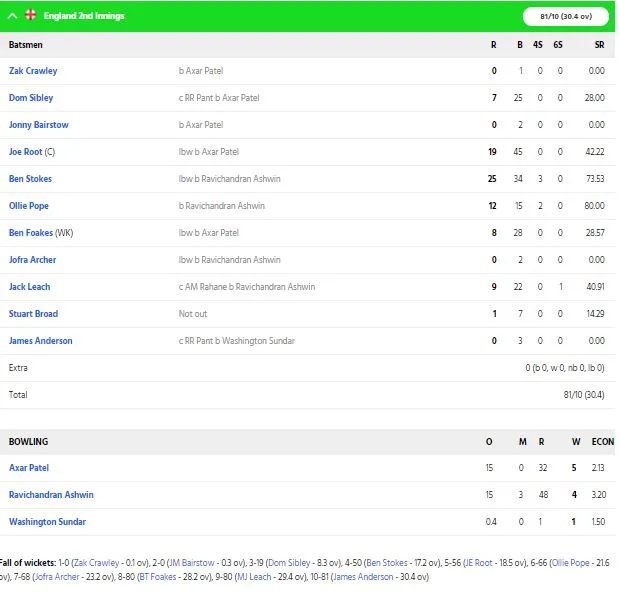Select Ashwin's runs conceded 48
The image size is (620, 596).
(x=543, y=494)
